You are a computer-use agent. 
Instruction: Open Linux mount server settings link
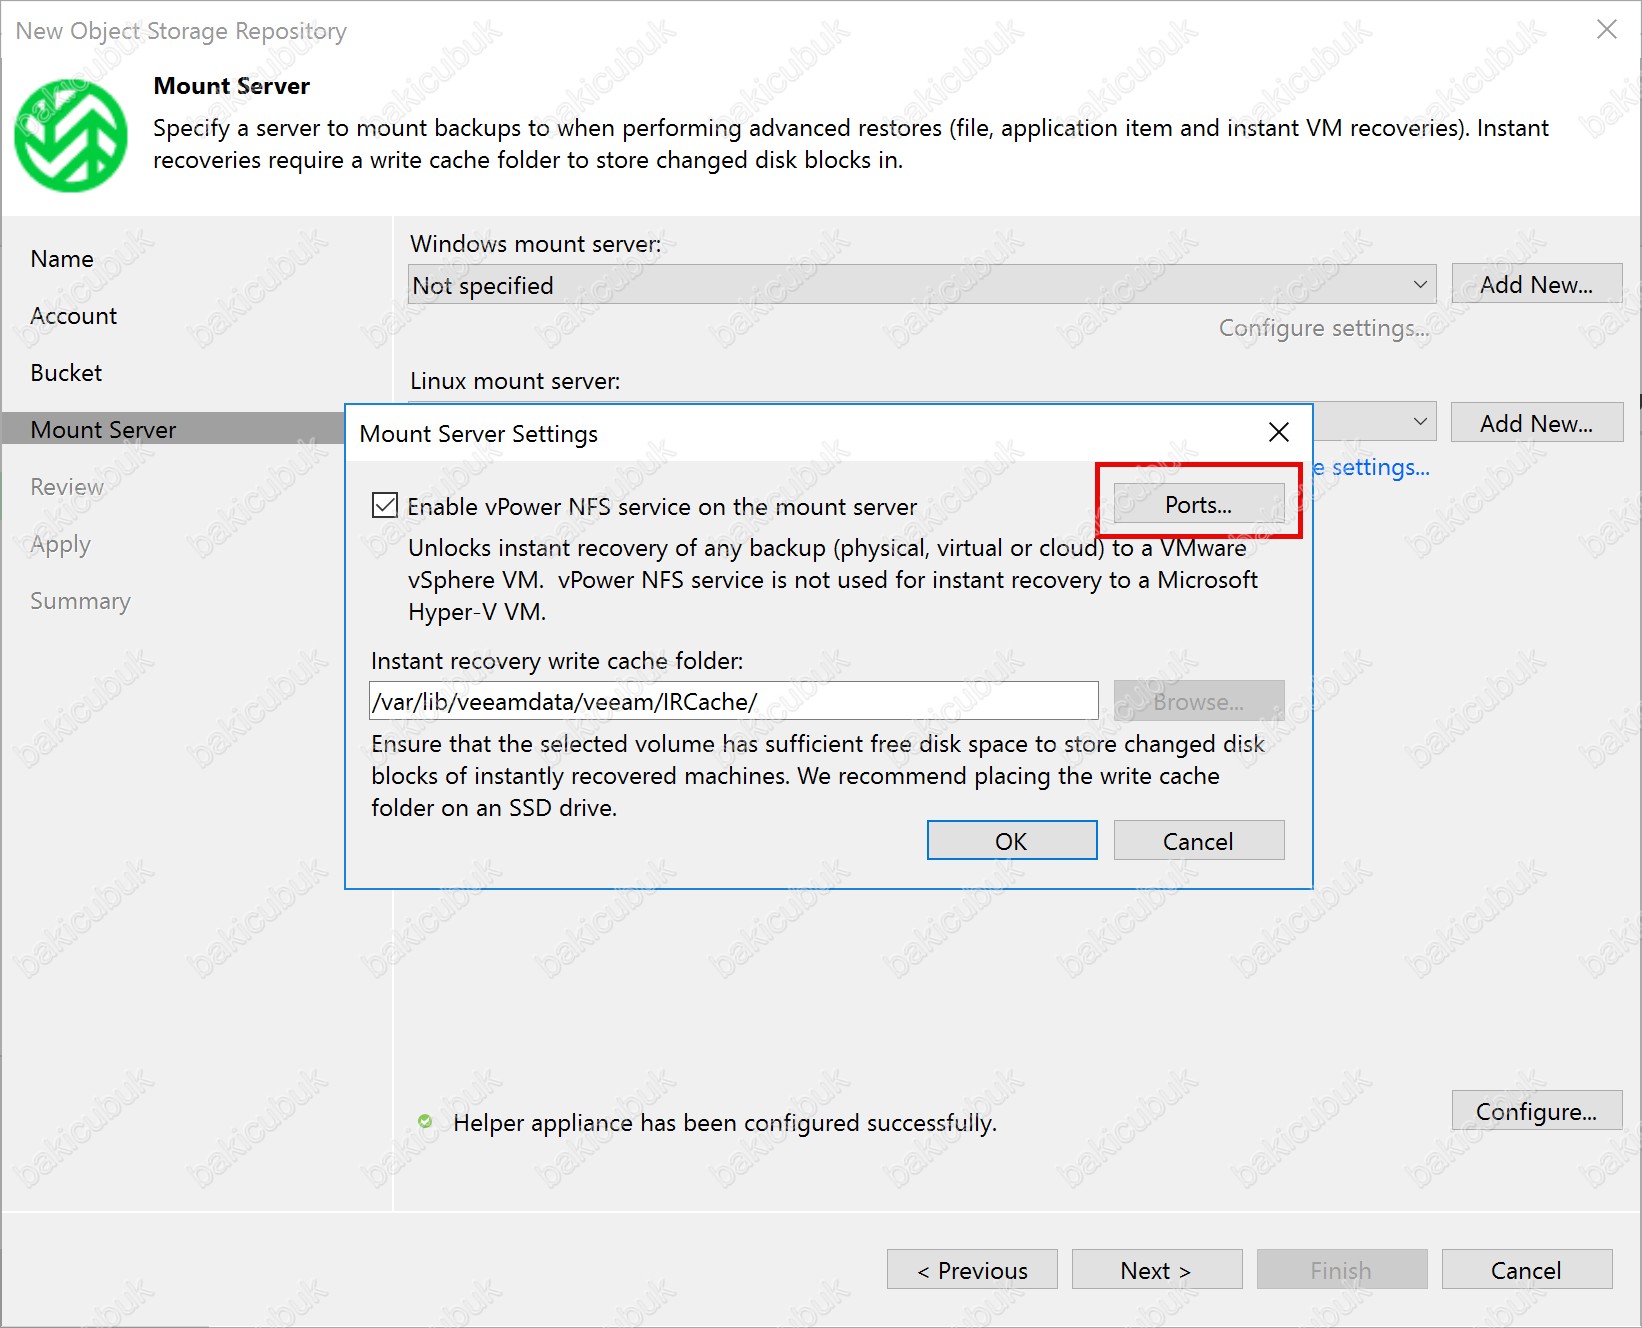click(x=1375, y=468)
